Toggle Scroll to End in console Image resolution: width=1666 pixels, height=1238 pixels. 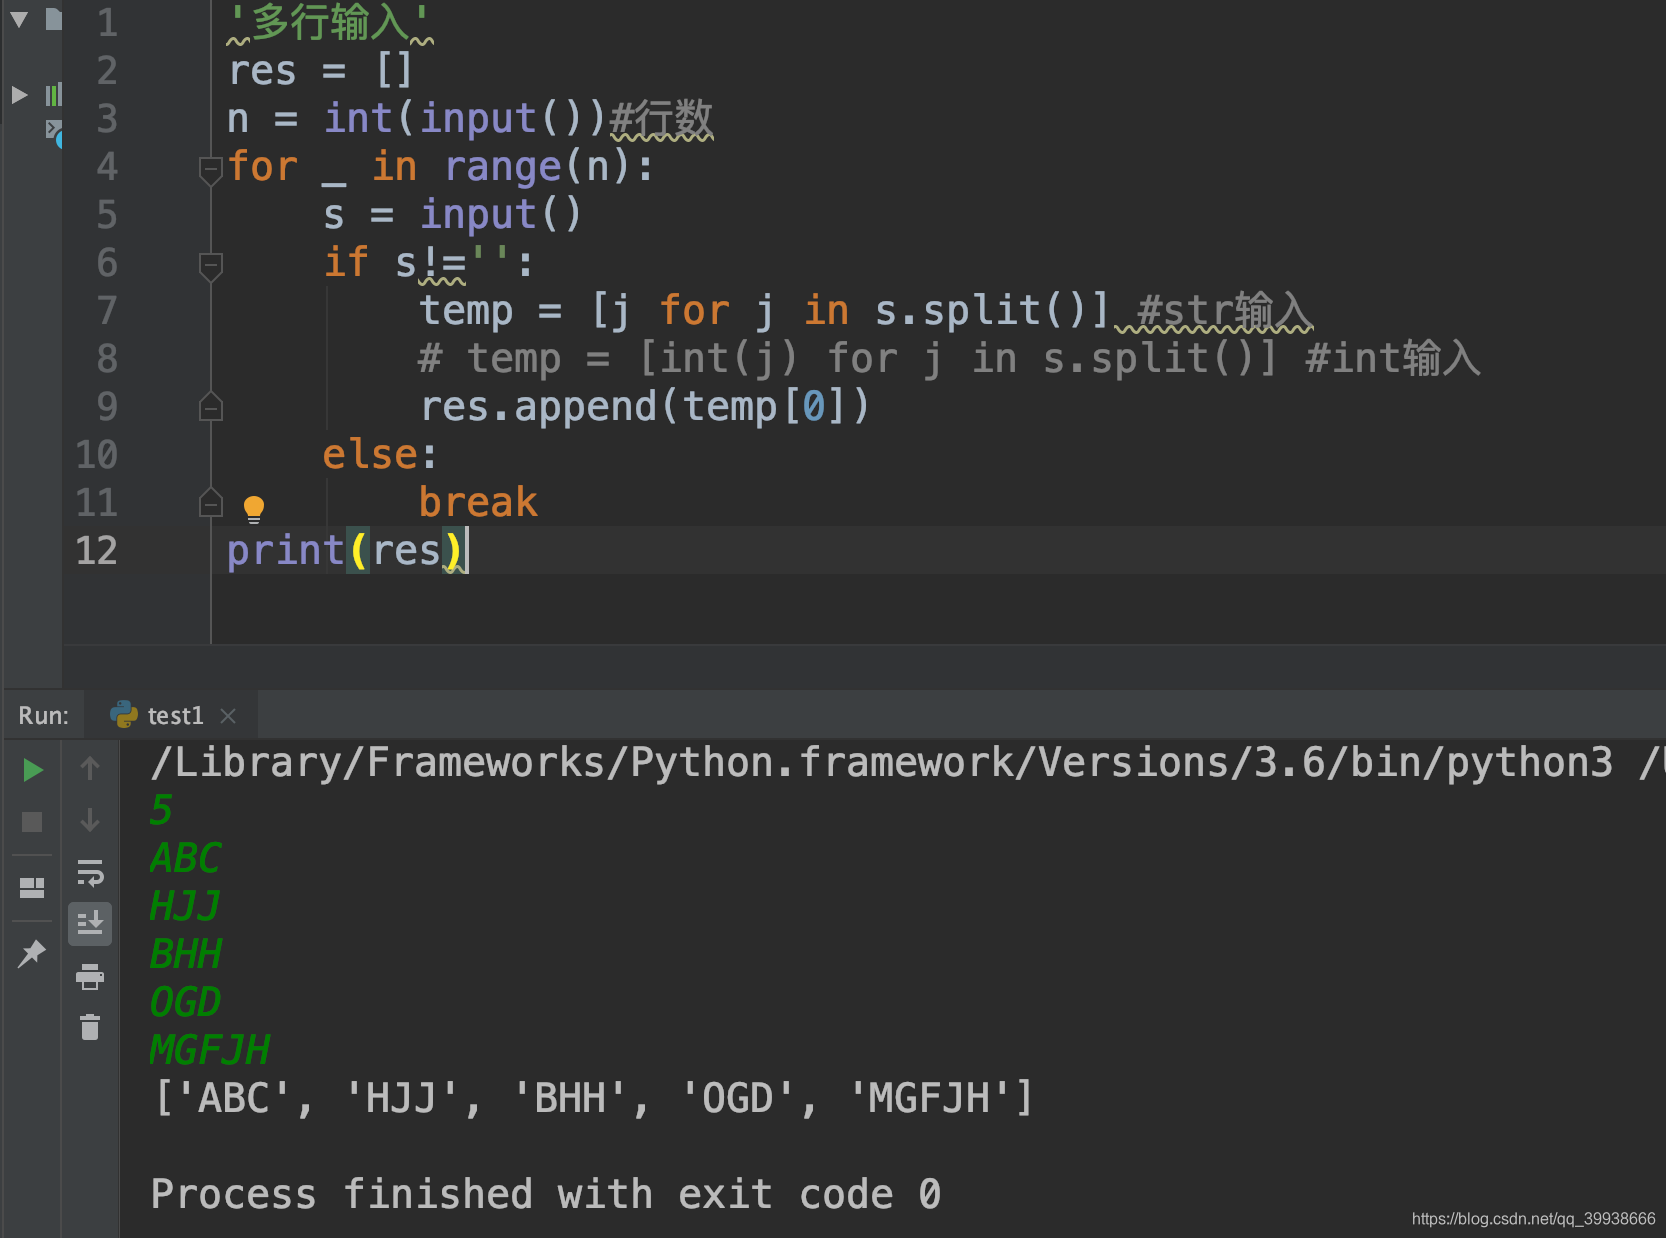pos(90,924)
